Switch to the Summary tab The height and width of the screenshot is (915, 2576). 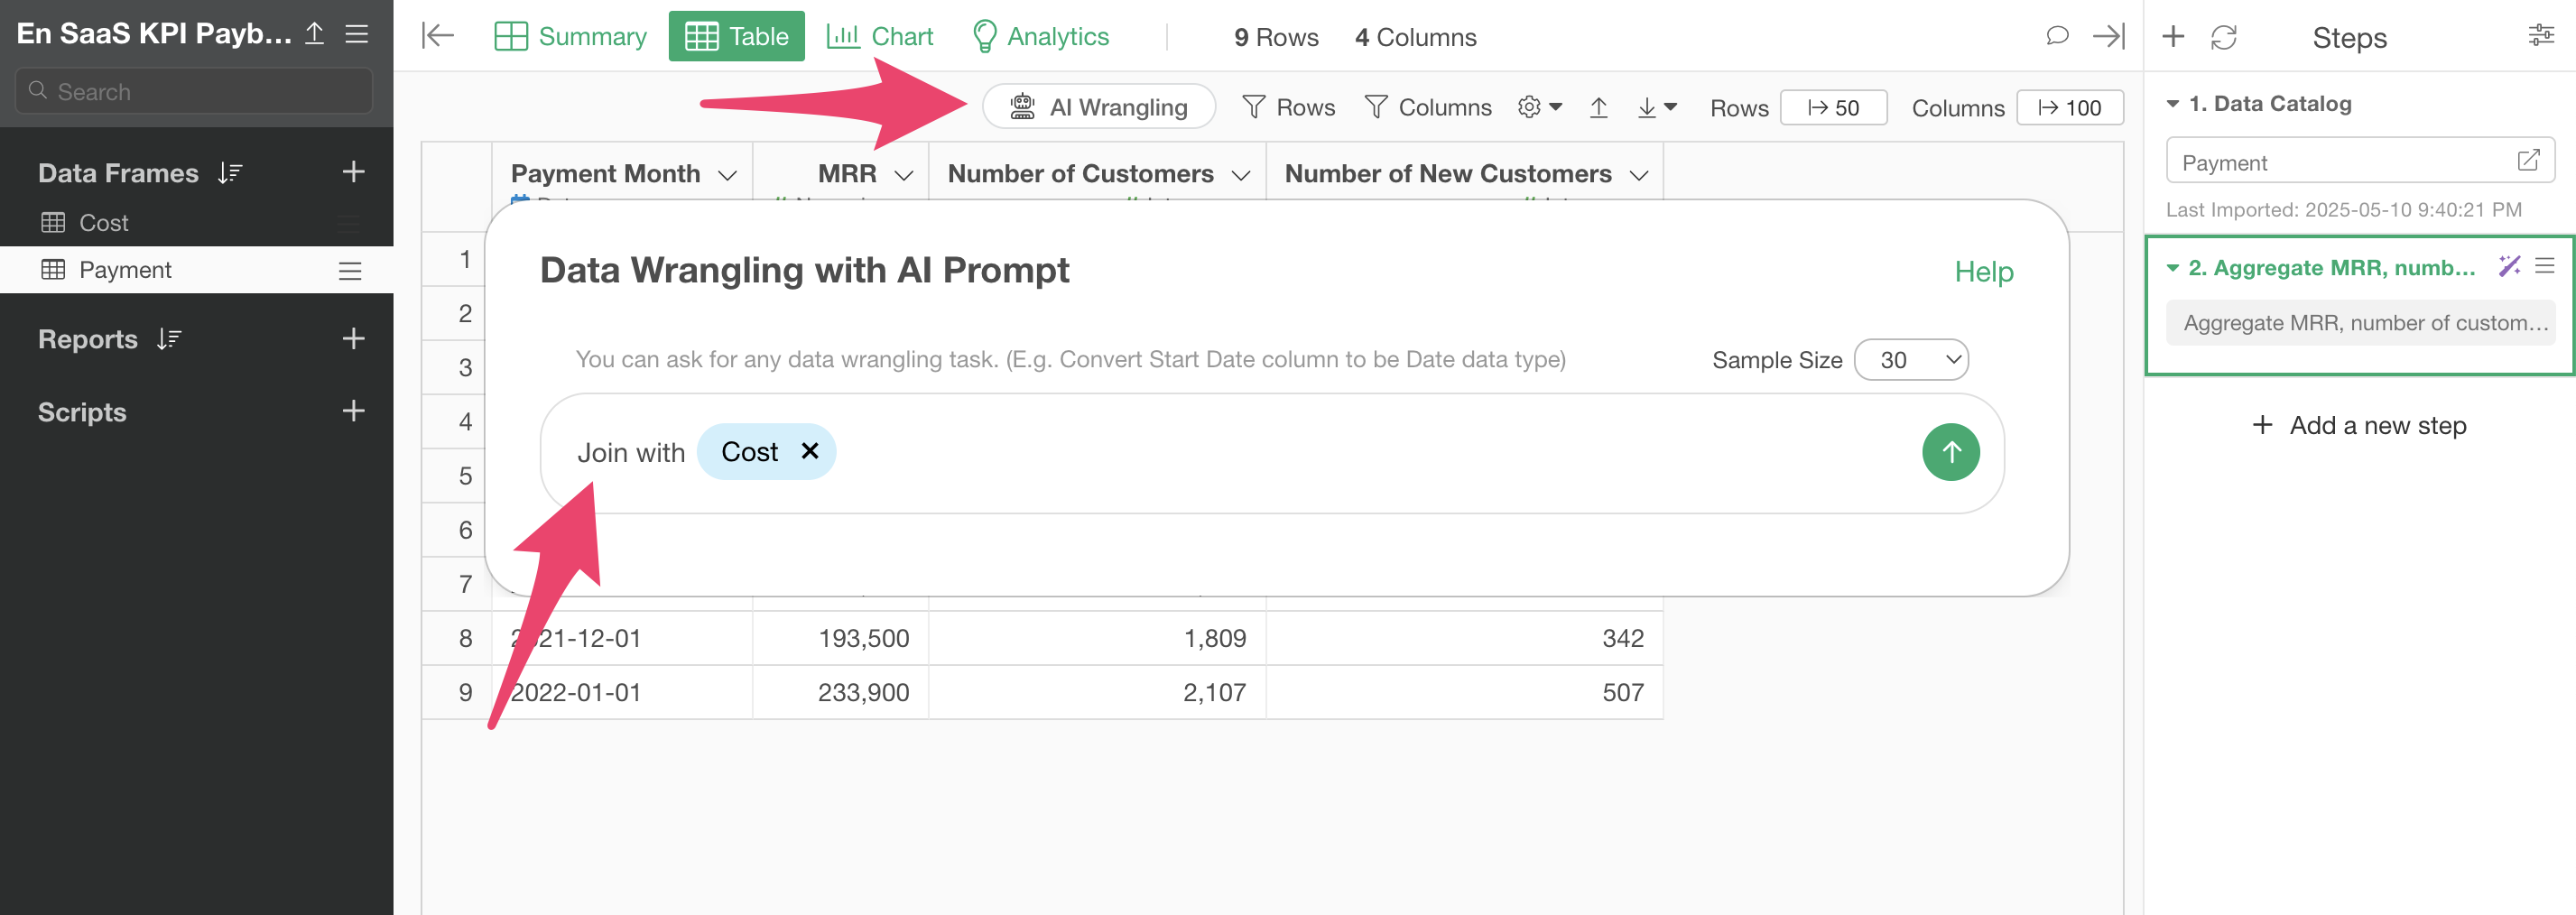(570, 36)
